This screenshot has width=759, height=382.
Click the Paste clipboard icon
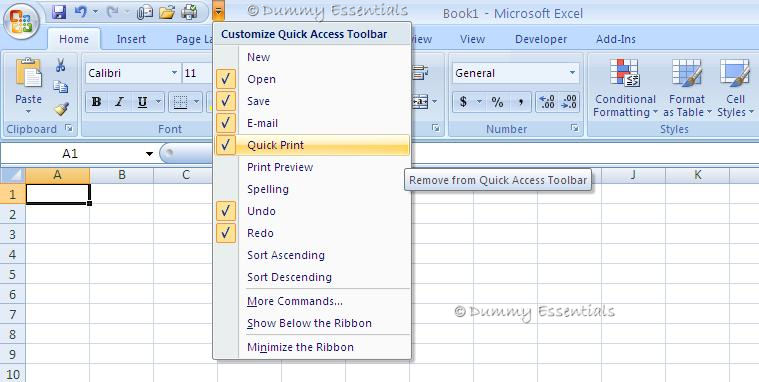point(29,73)
